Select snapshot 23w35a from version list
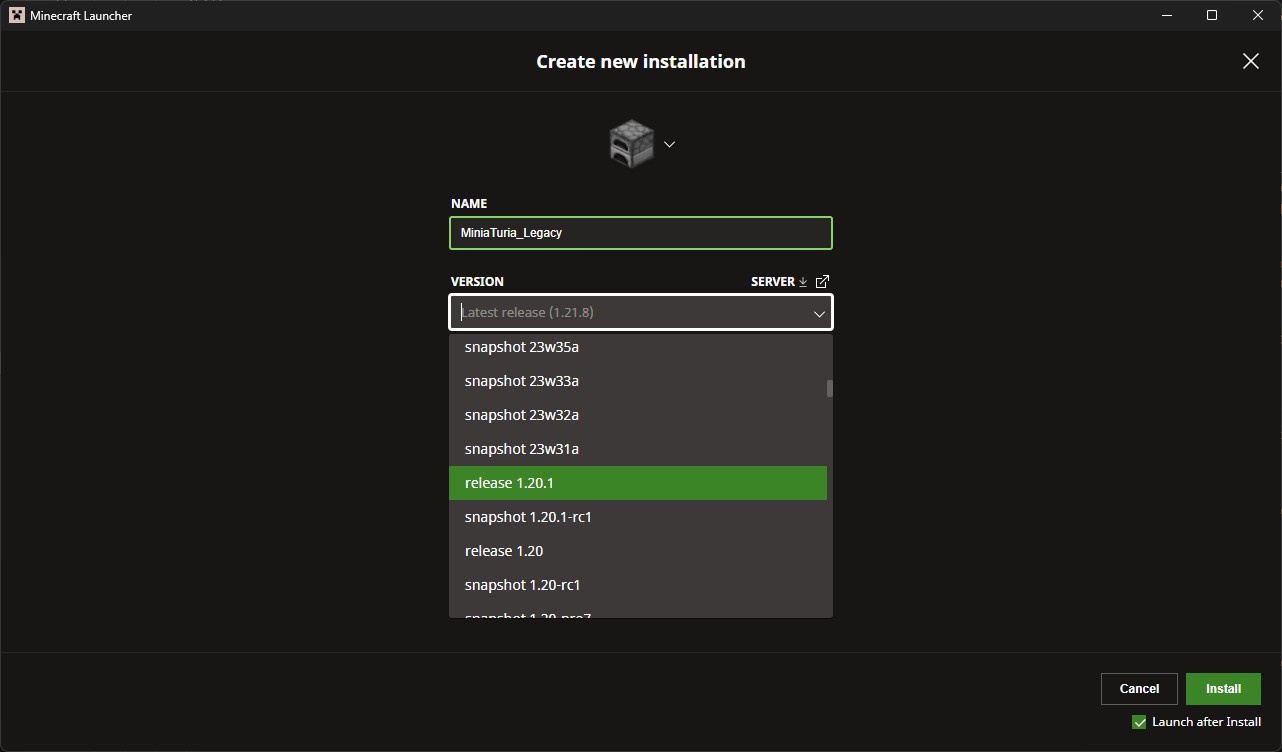1282x752 pixels. tap(638, 347)
